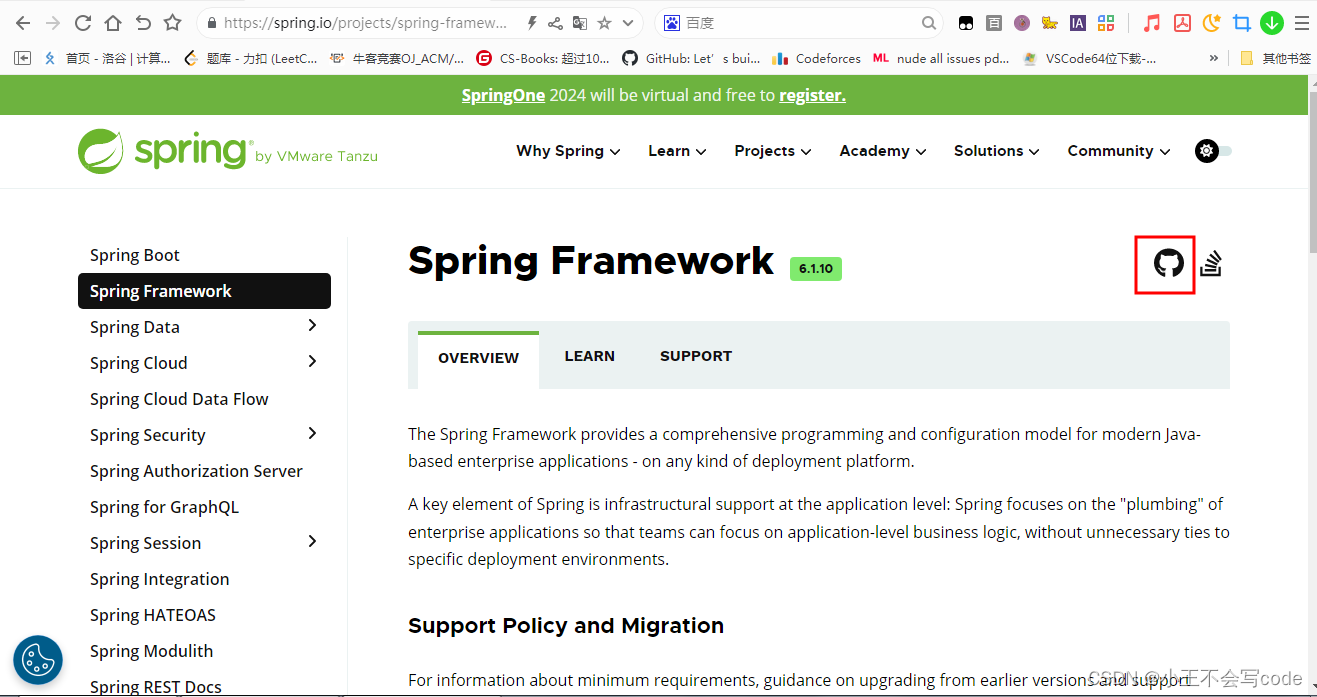Open the 其他书签 bookmarks folder
This screenshot has width=1317, height=697.
pos(1275,58)
